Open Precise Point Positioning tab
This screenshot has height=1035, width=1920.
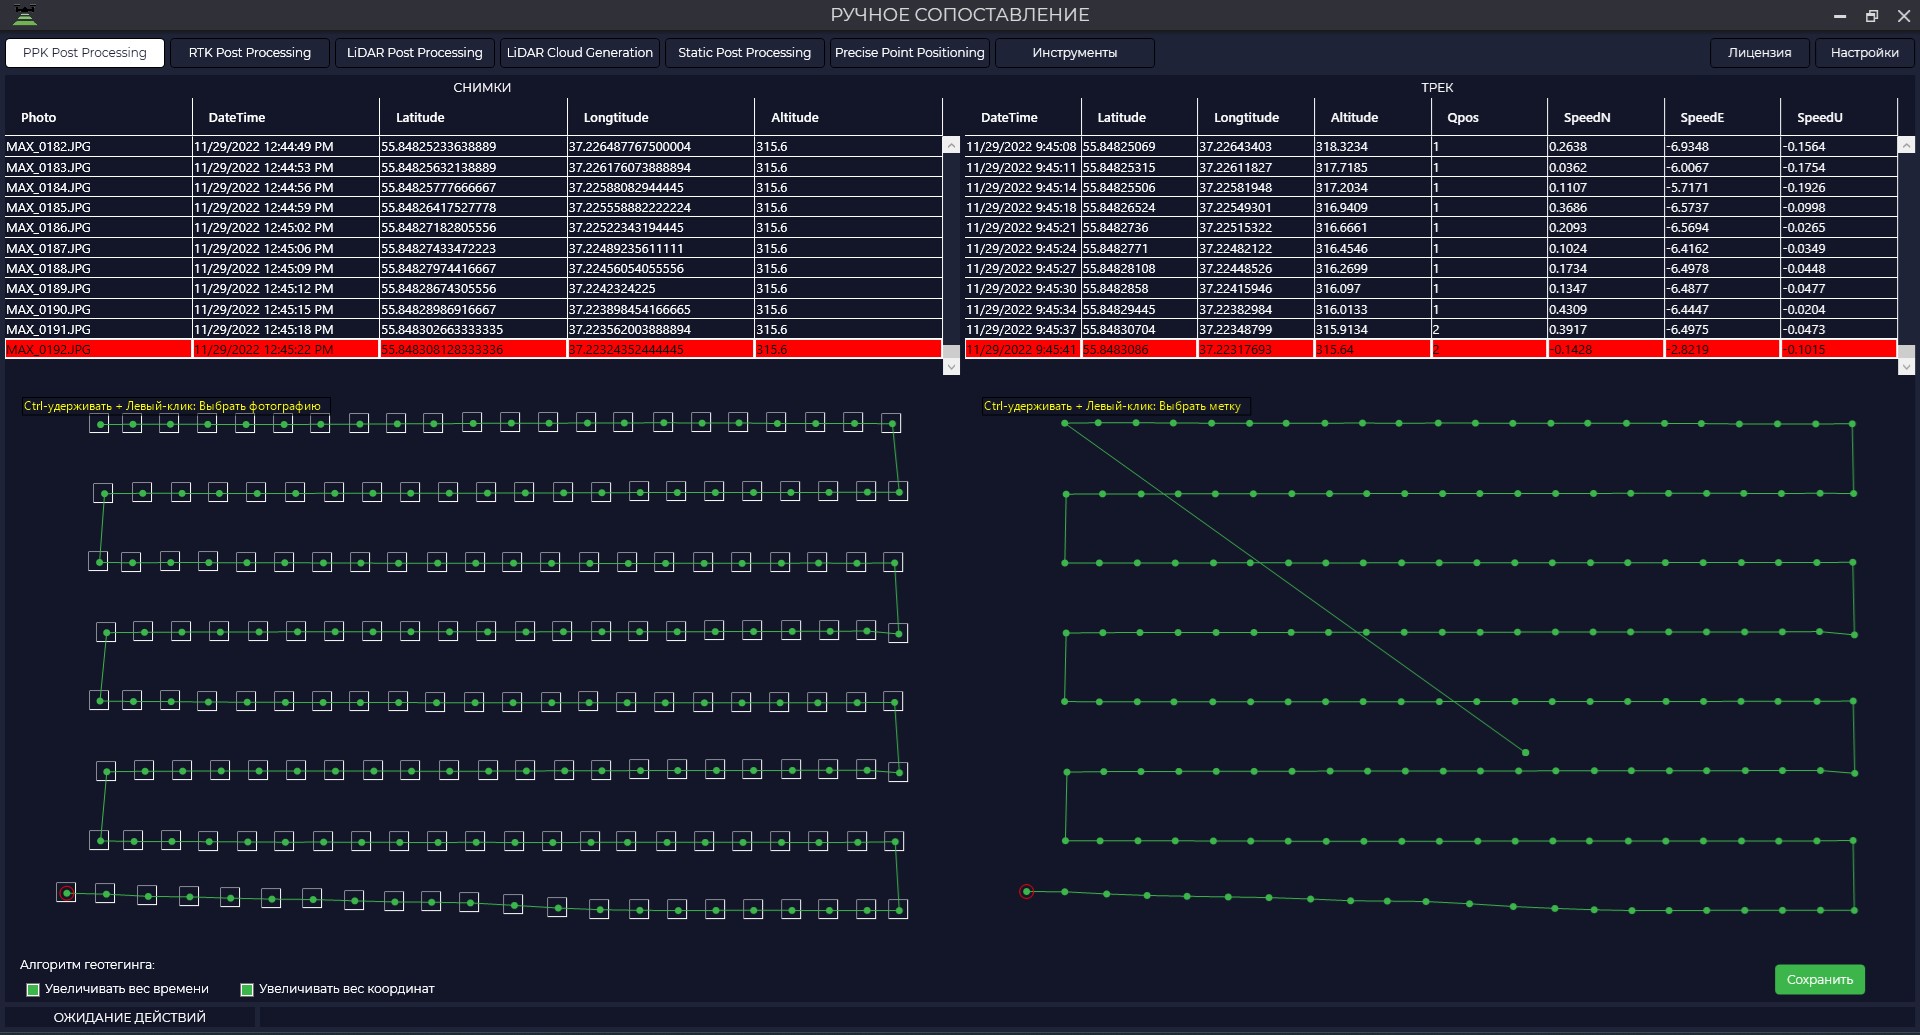tap(910, 53)
